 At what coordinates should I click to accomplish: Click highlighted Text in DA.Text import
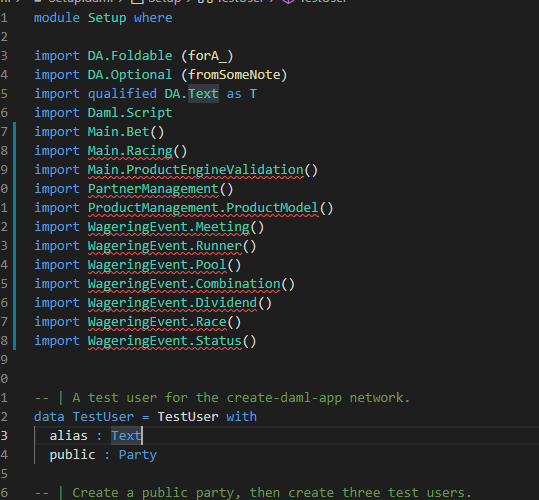(x=203, y=94)
